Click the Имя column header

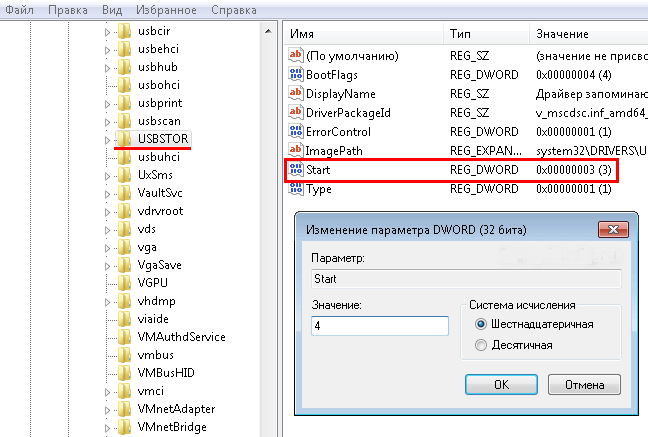pos(303,34)
